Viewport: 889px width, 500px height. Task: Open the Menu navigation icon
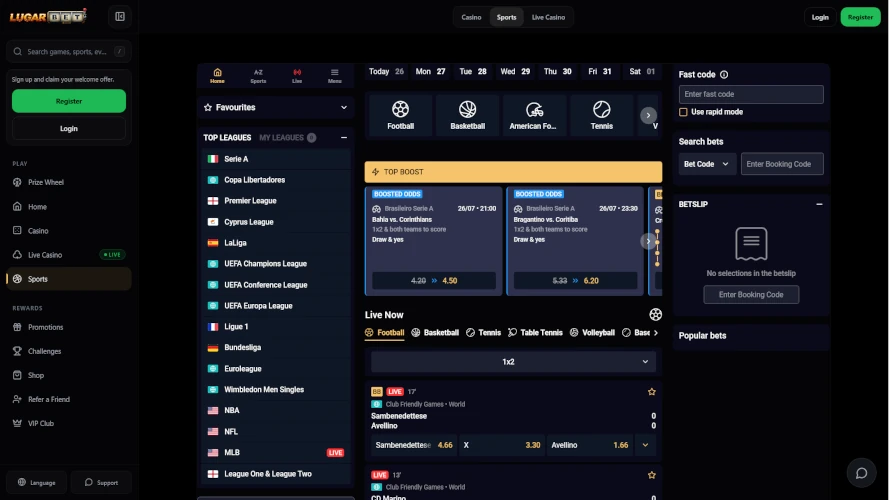pos(335,76)
